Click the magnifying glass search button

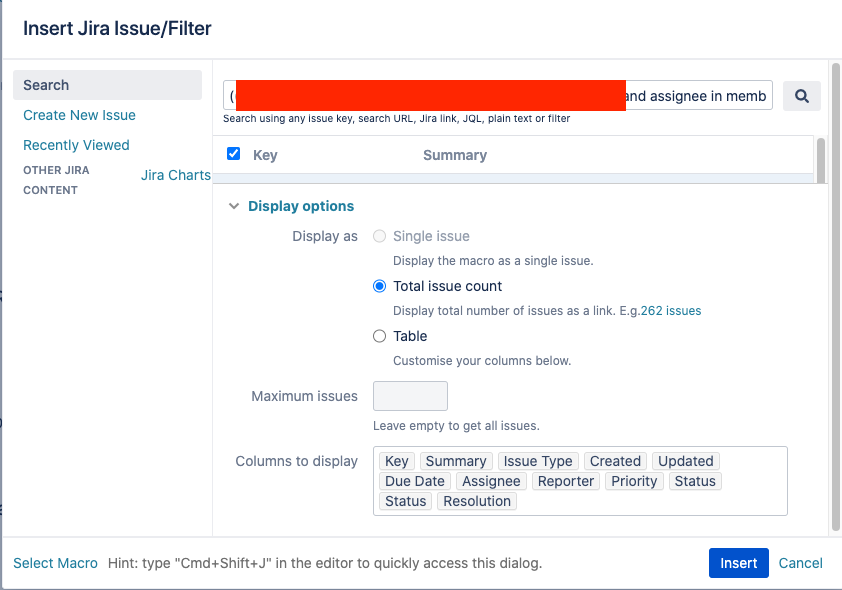point(801,96)
